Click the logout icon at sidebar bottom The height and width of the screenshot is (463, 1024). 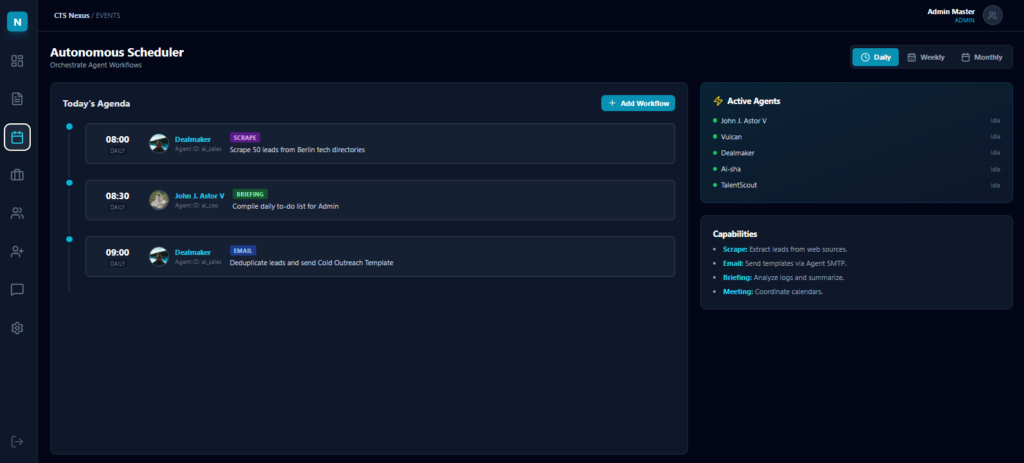17,441
